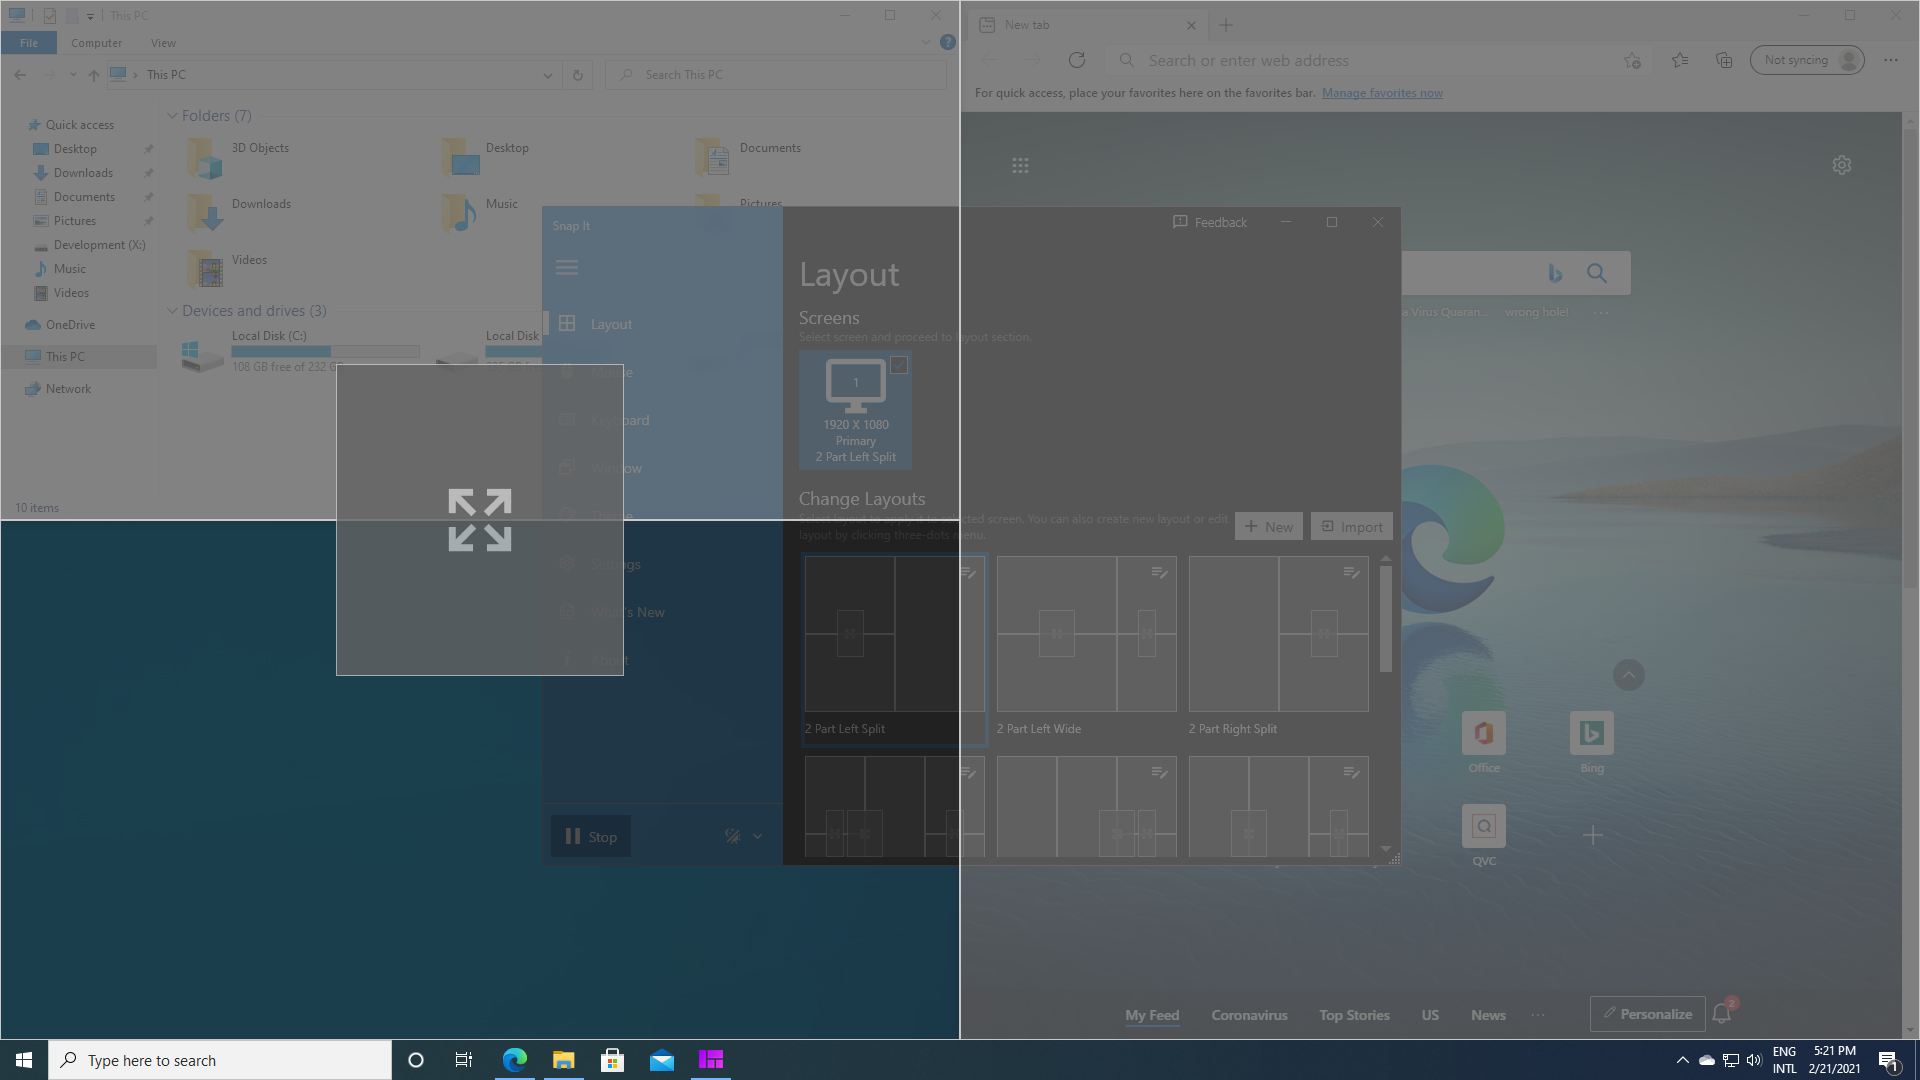
Task: Open edit options for 2 Part Right Split layout
Action: tap(1351, 573)
